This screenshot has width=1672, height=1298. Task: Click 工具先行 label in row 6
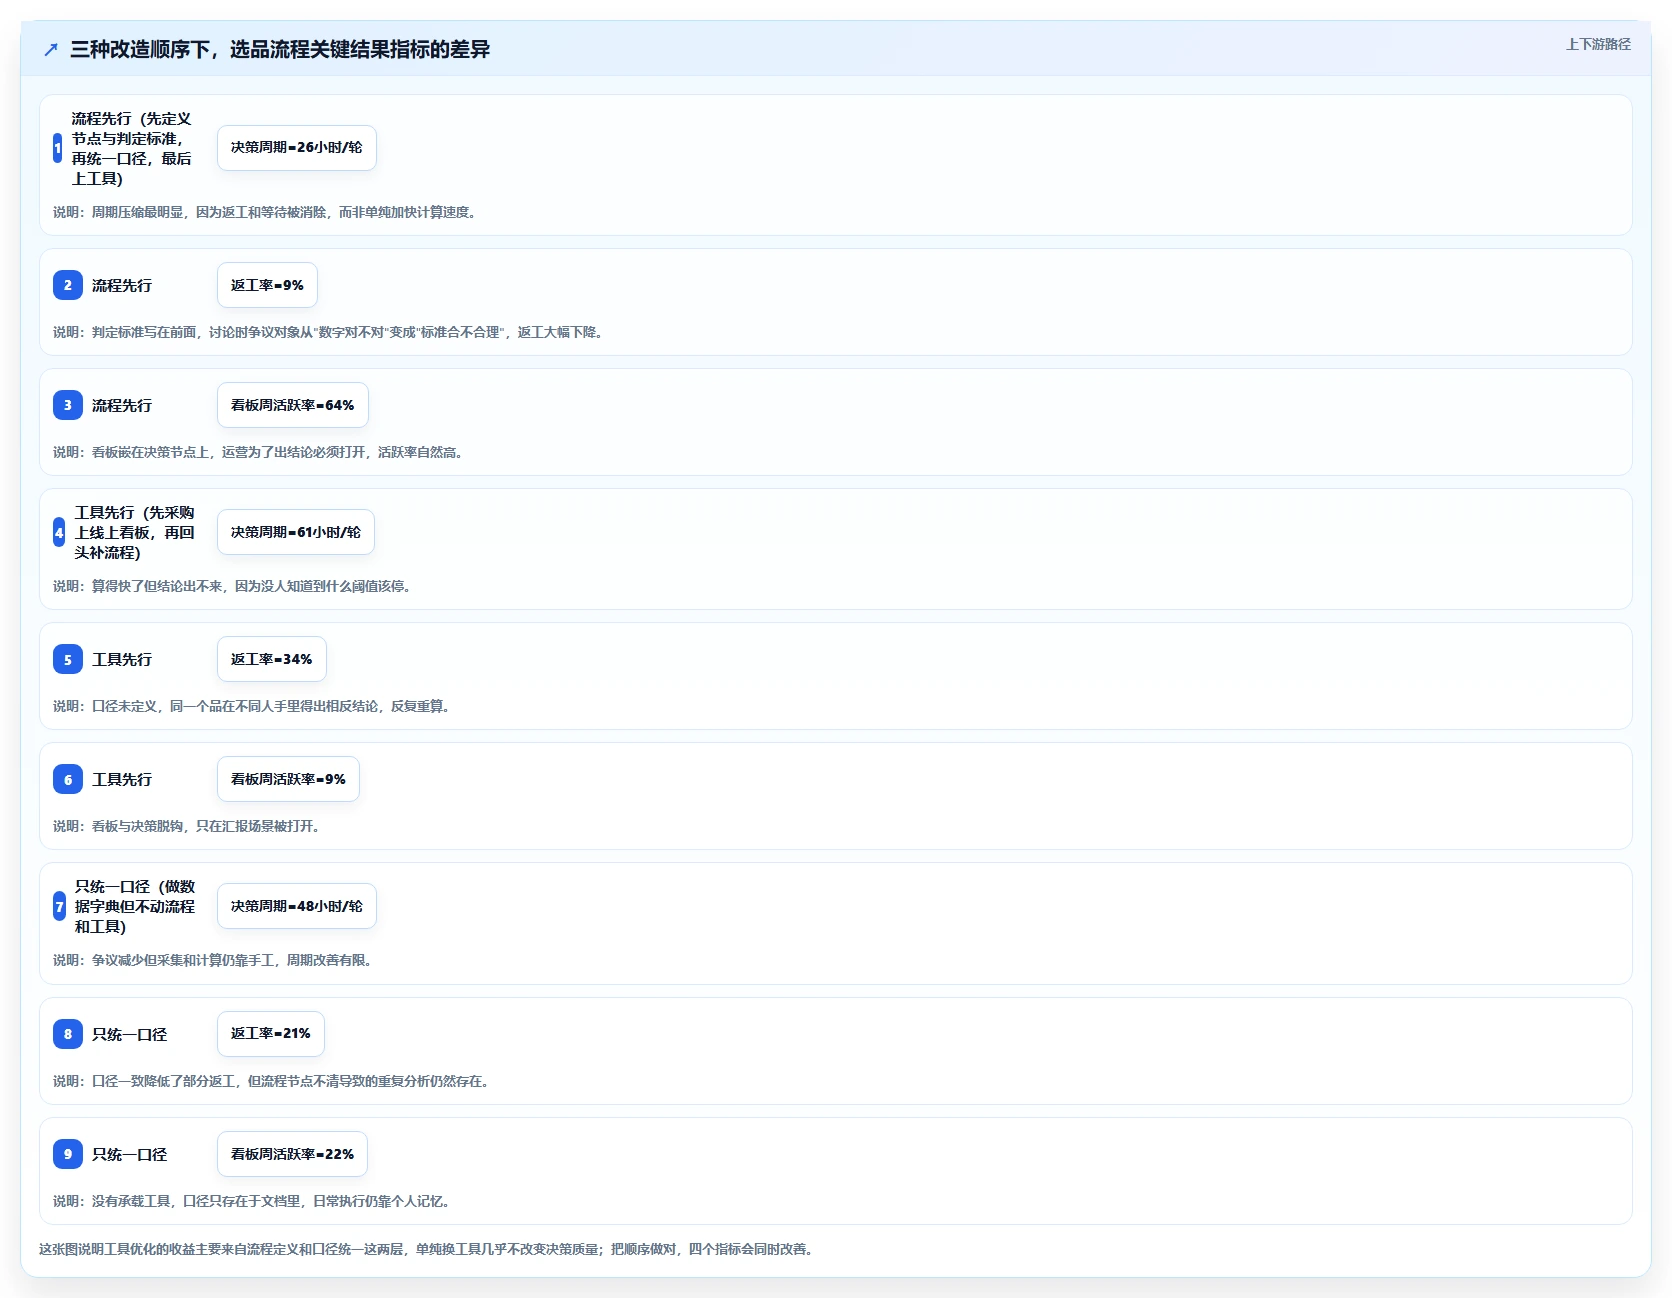pos(122,779)
